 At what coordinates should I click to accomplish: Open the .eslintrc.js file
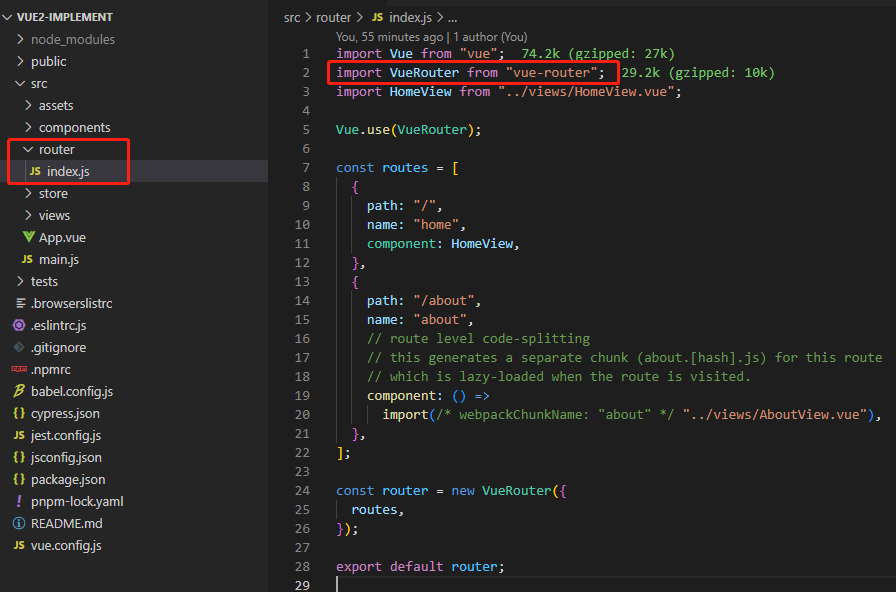click(x=134, y=325)
